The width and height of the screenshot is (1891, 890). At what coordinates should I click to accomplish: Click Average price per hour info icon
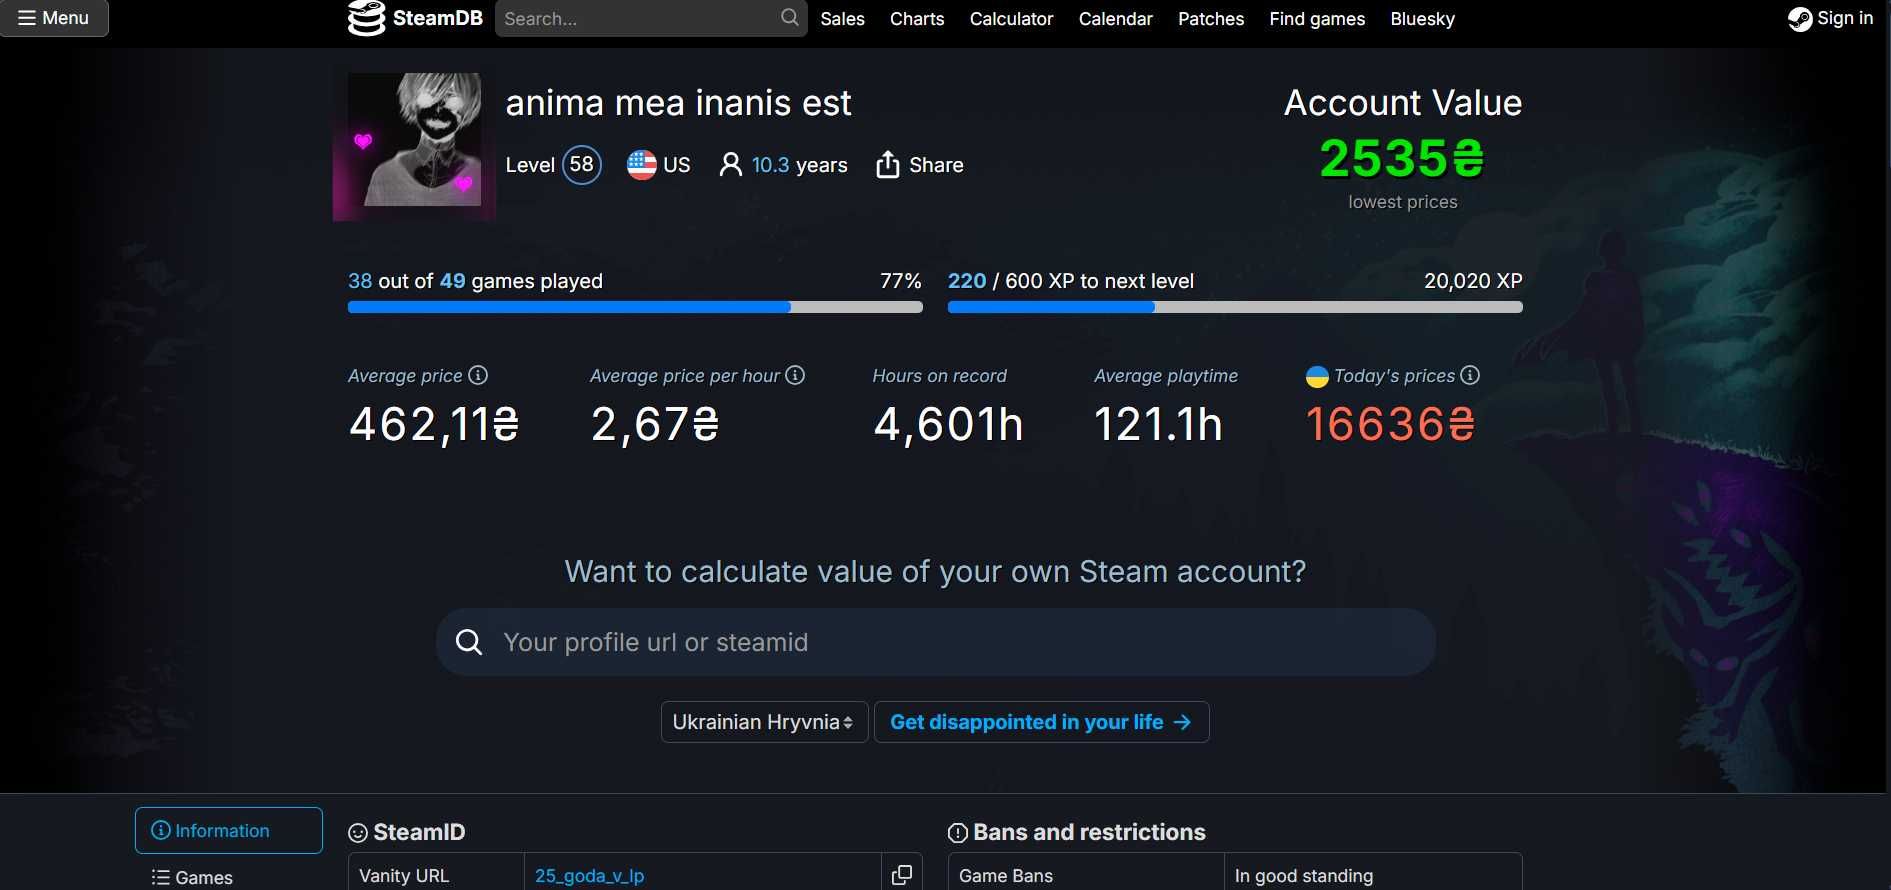(795, 375)
